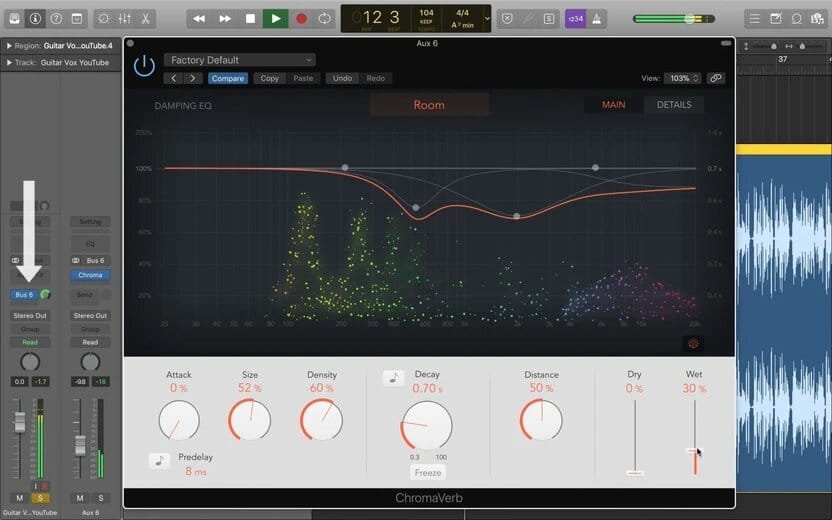832x520 pixels.
Task: Click the Copy button
Action: point(270,78)
